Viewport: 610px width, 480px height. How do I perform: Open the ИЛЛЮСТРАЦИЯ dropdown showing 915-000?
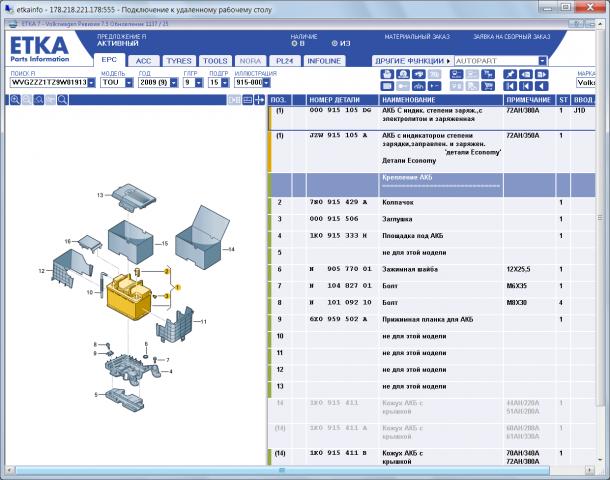point(266,82)
